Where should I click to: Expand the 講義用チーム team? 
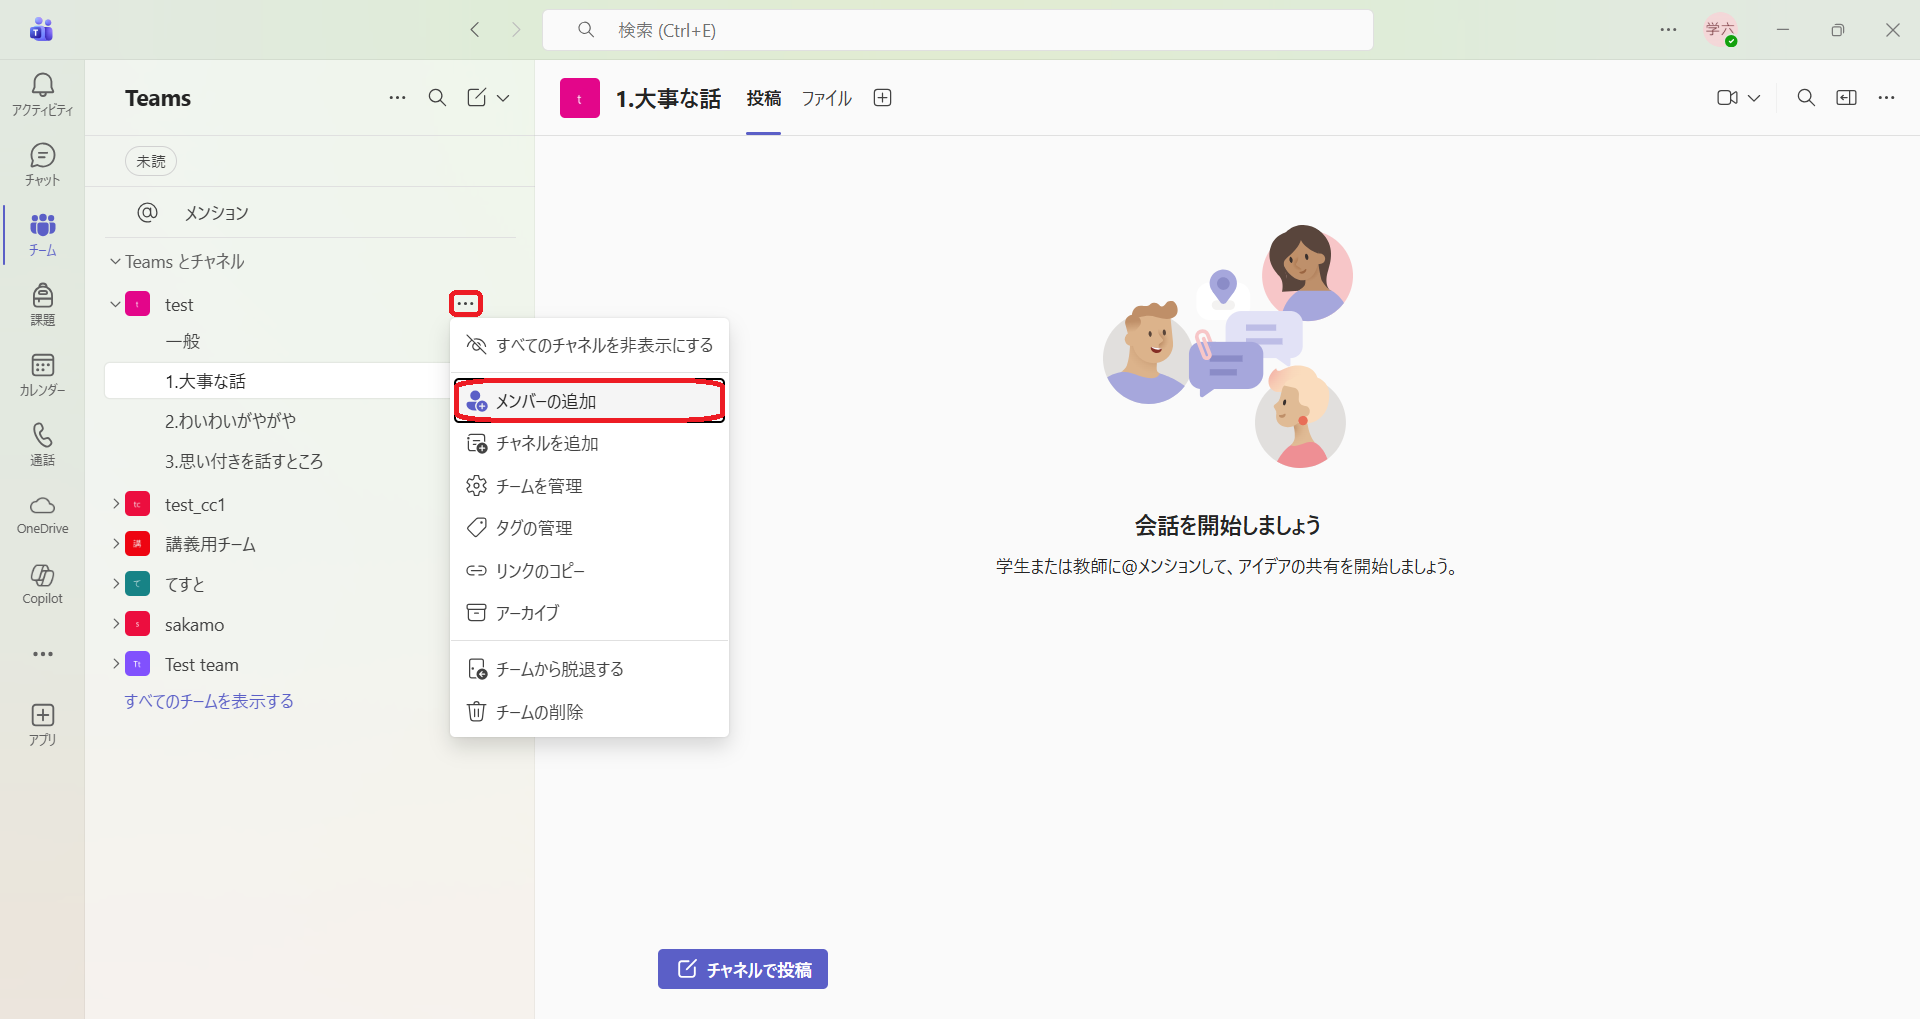tap(116, 544)
